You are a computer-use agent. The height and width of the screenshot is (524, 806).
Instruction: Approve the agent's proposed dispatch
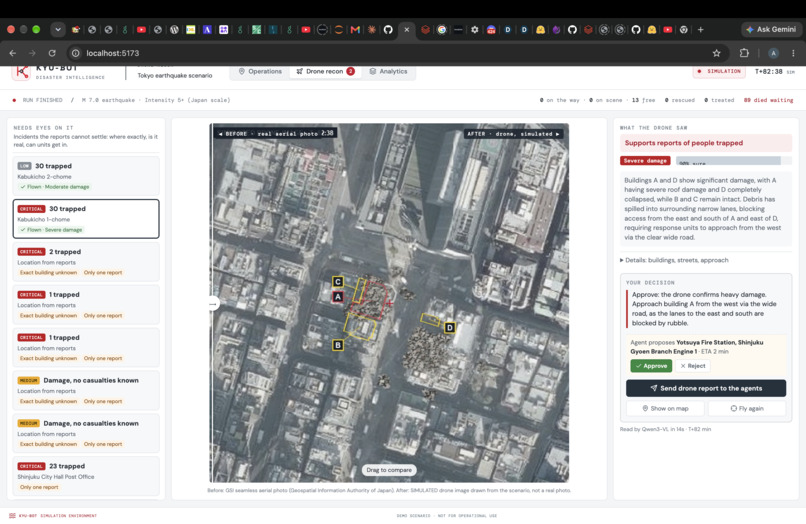point(651,366)
